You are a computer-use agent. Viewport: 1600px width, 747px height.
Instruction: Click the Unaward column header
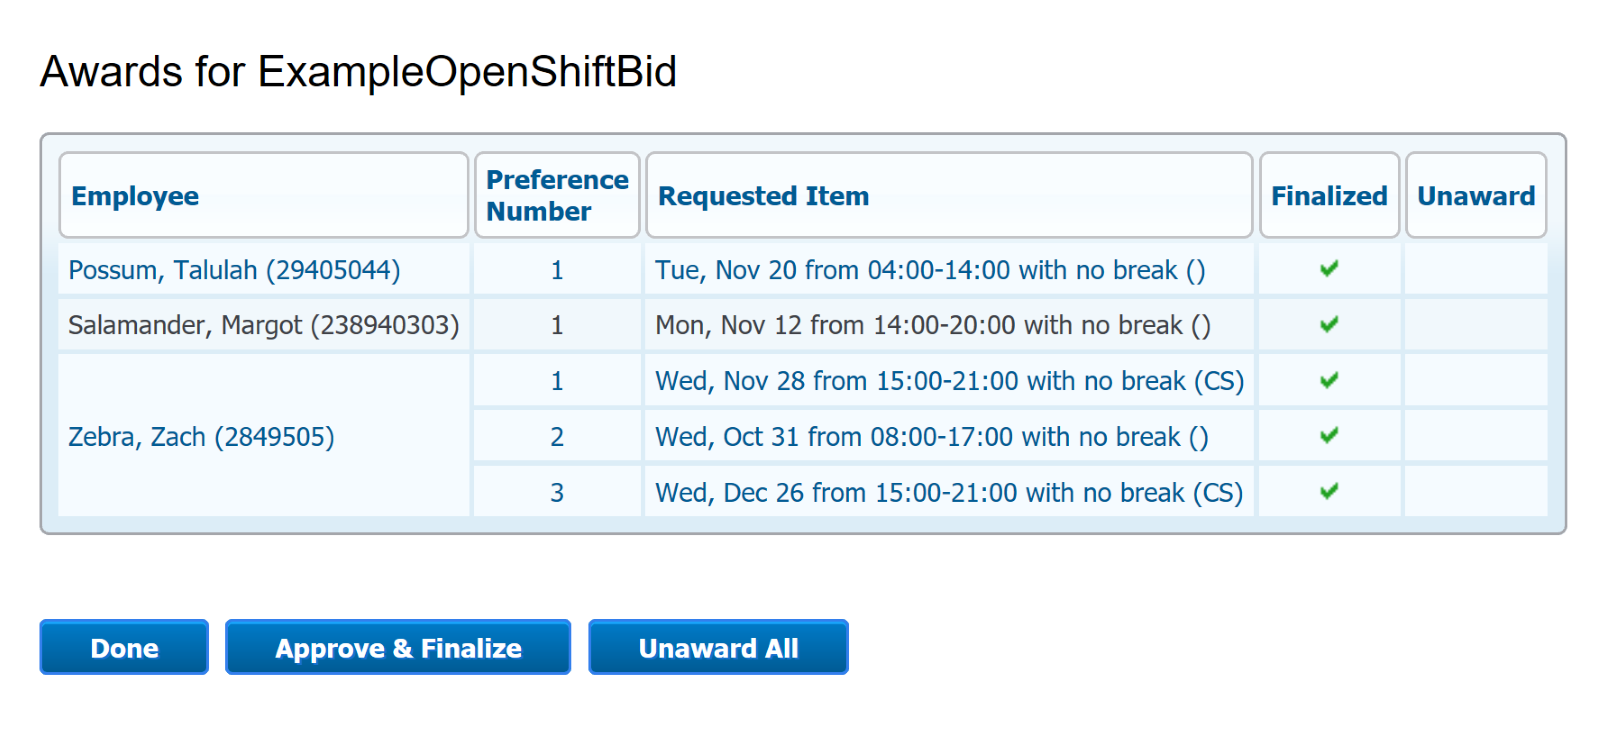click(x=1476, y=196)
